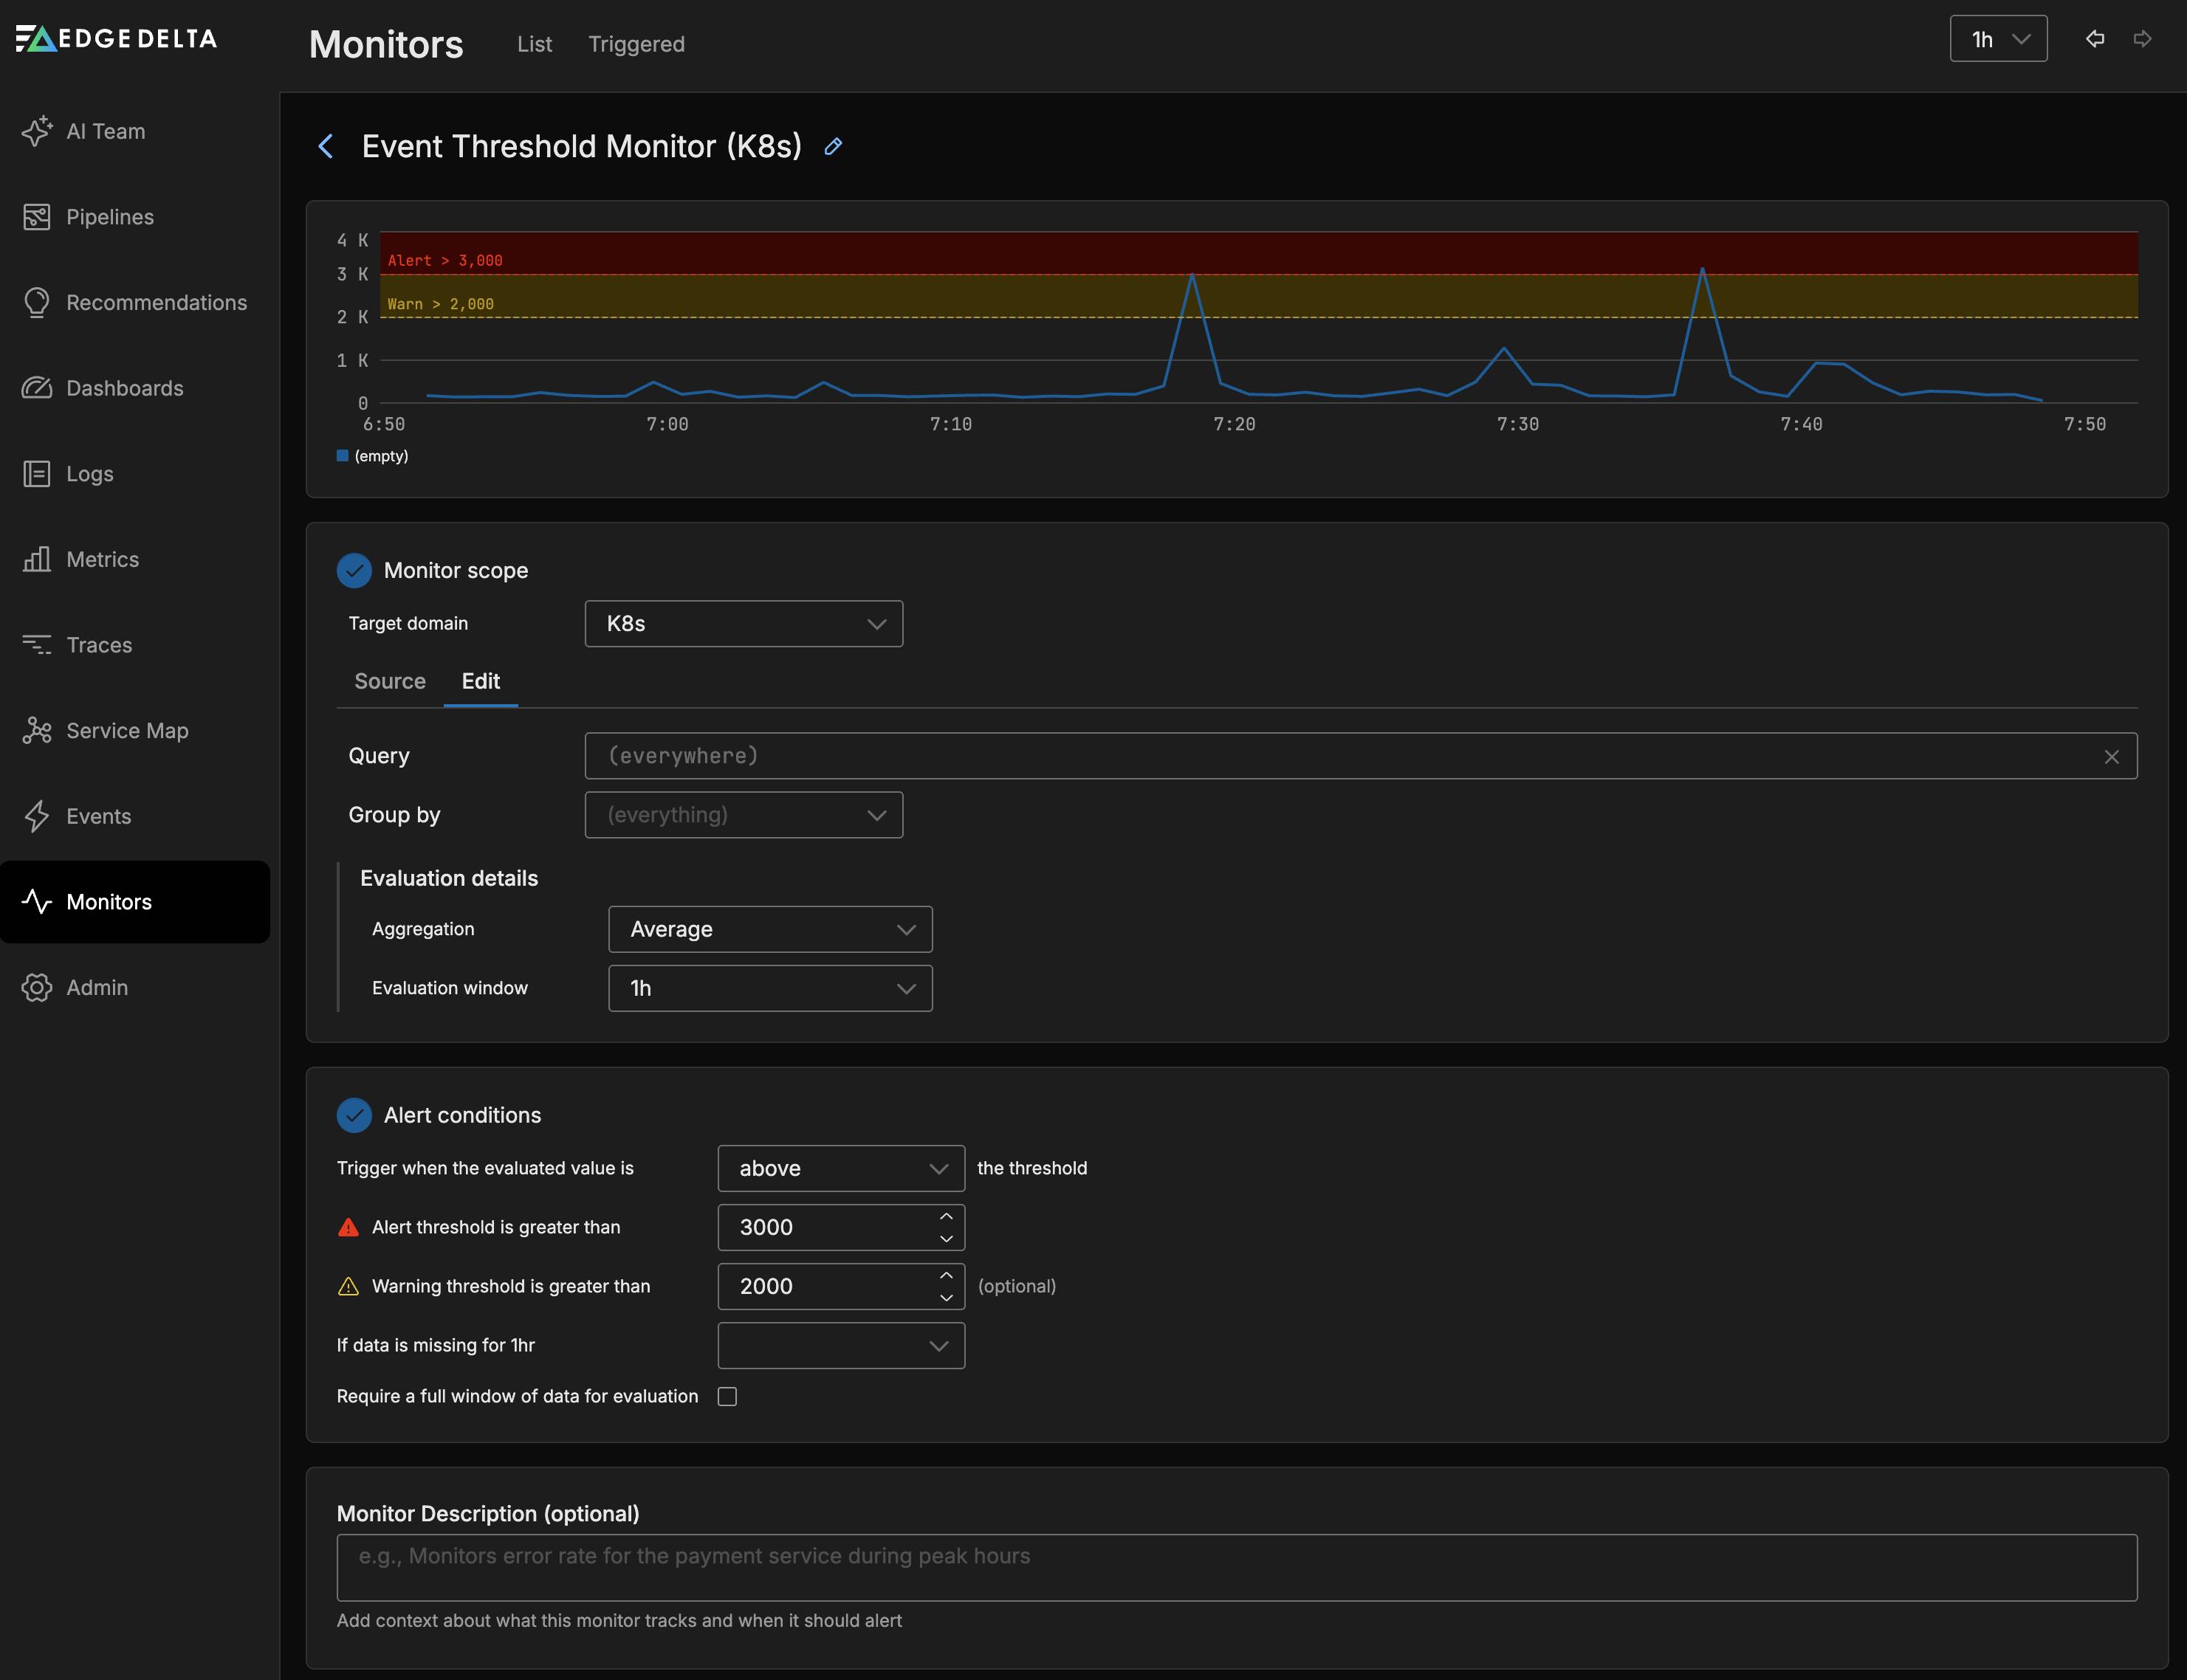This screenshot has height=1680, width=2187.
Task: Open the AI Team panel
Action: [105, 131]
